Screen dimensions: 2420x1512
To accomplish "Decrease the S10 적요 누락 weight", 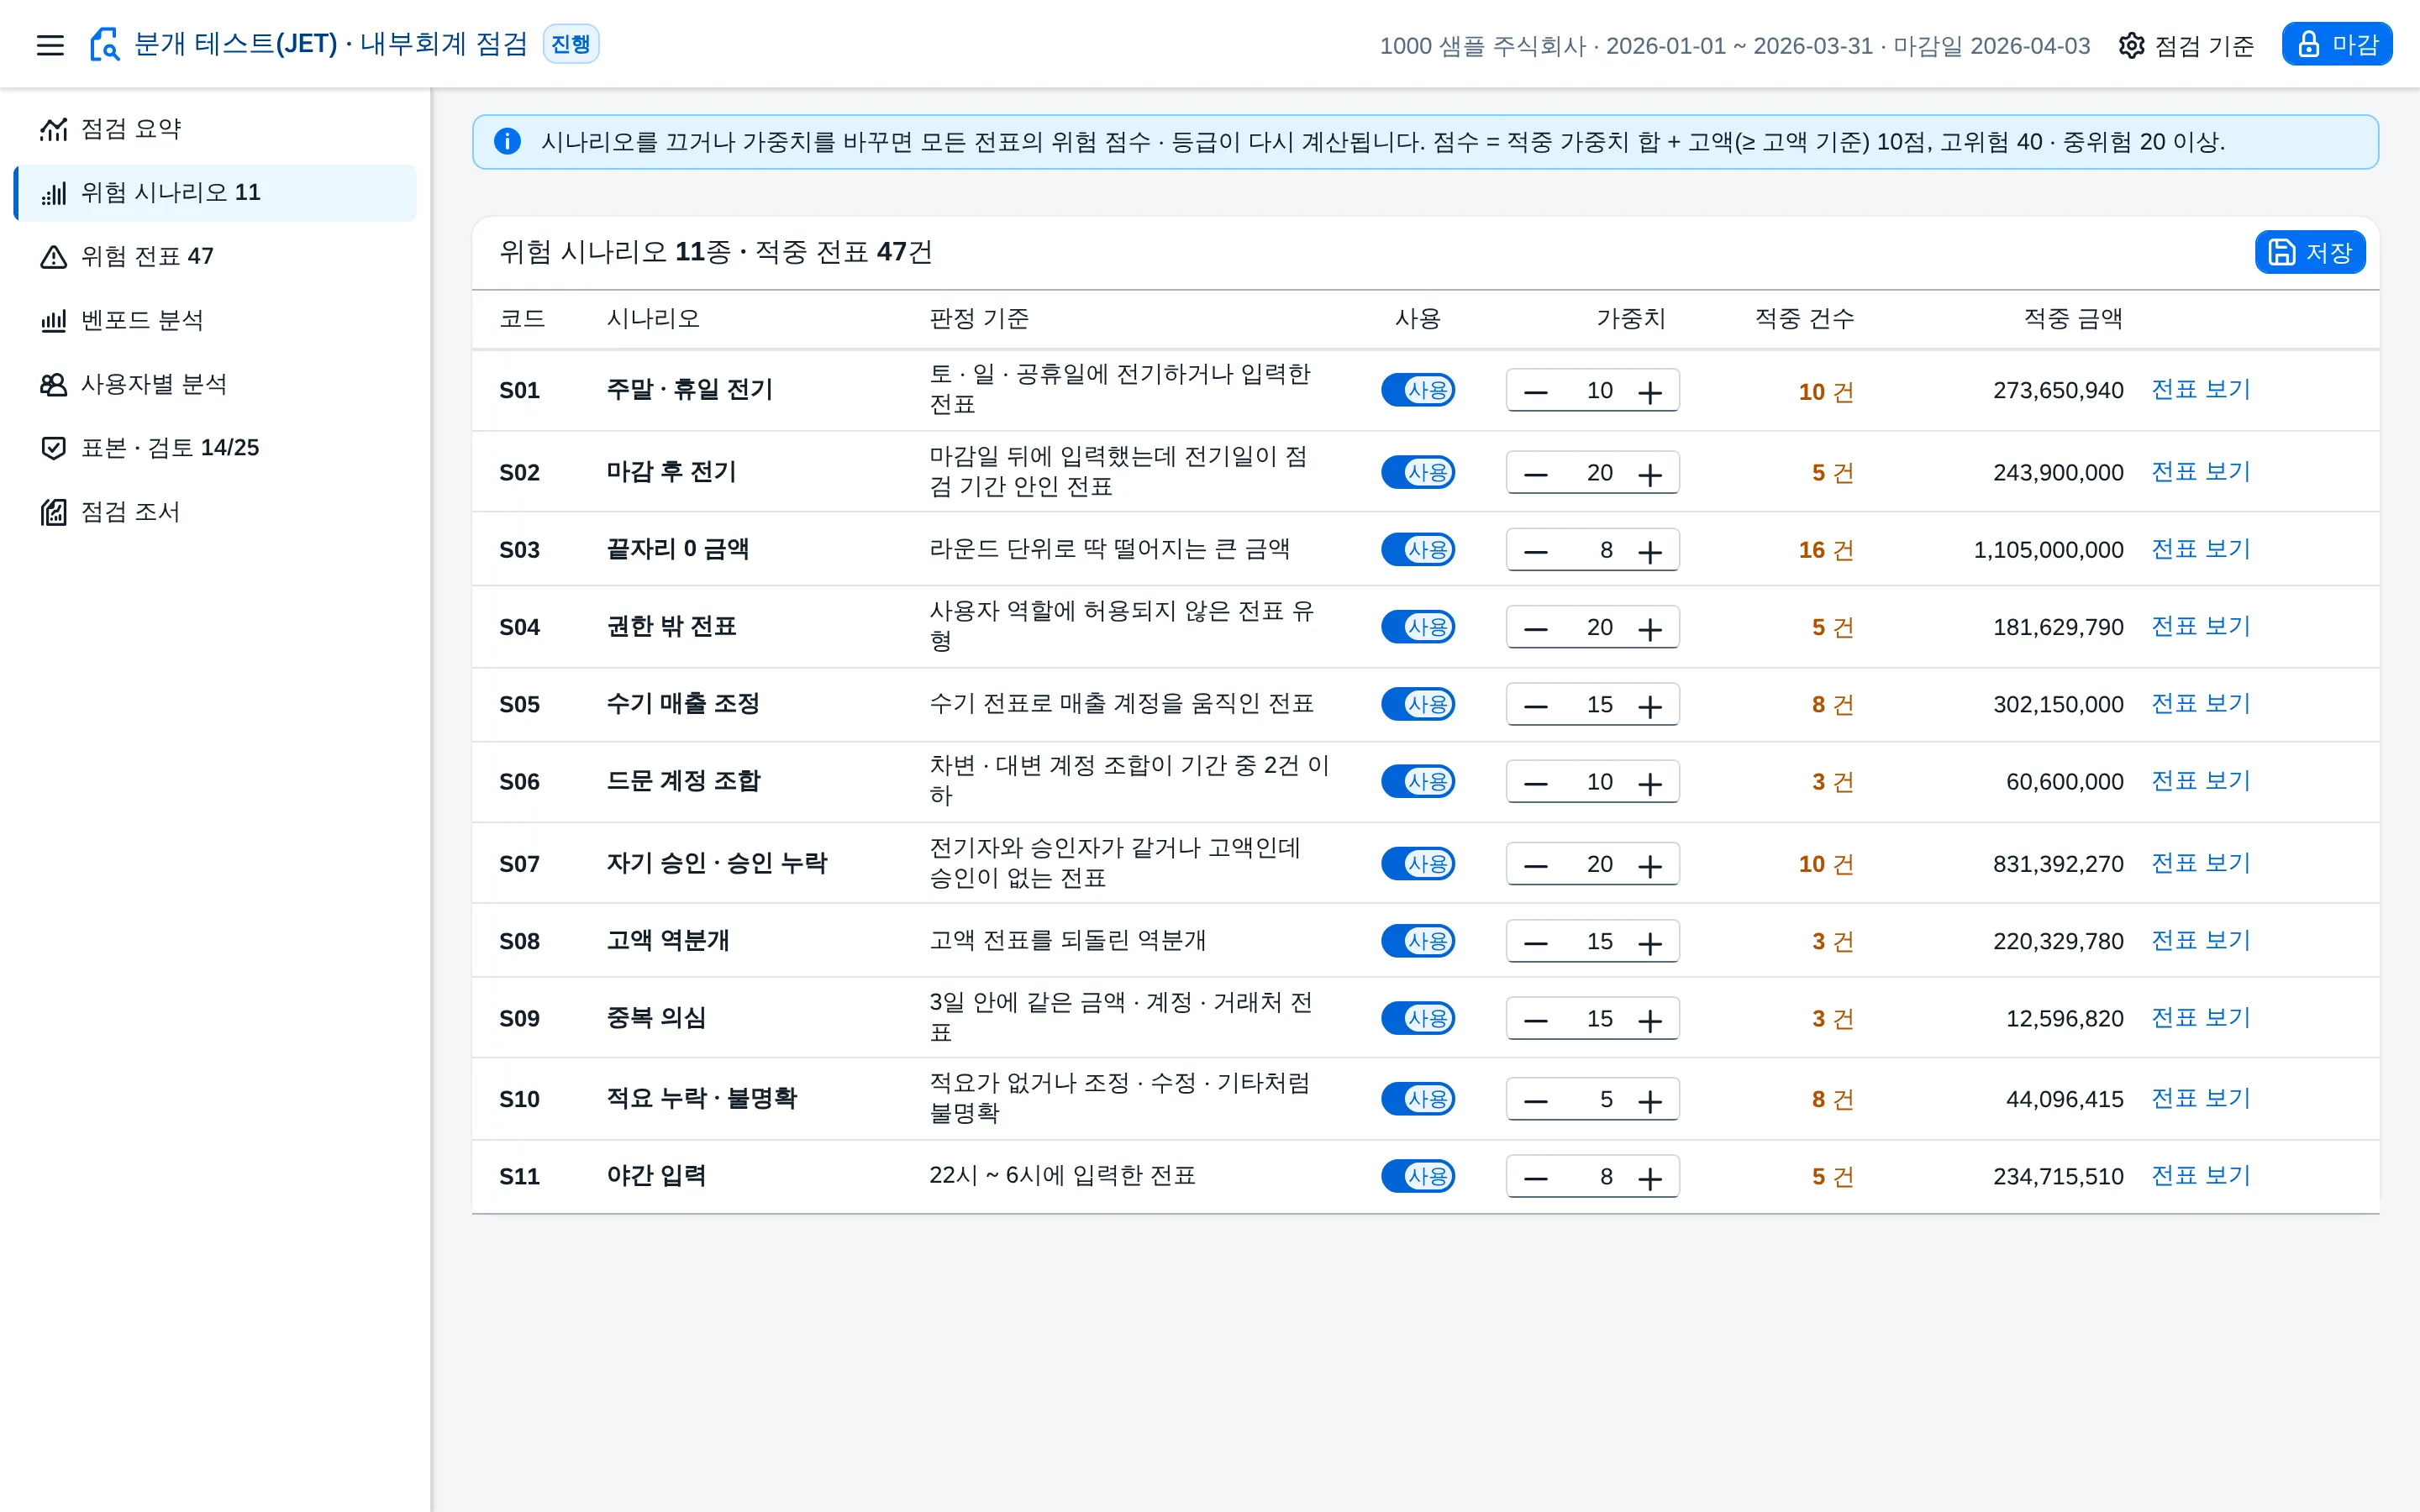I will [1535, 1100].
